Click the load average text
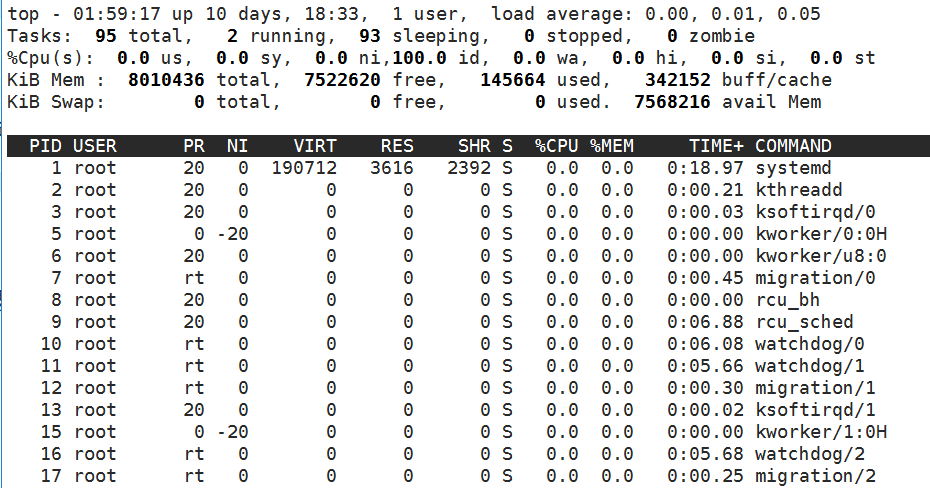The height and width of the screenshot is (488, 930). pyautogui.click(x=655, y=14)
